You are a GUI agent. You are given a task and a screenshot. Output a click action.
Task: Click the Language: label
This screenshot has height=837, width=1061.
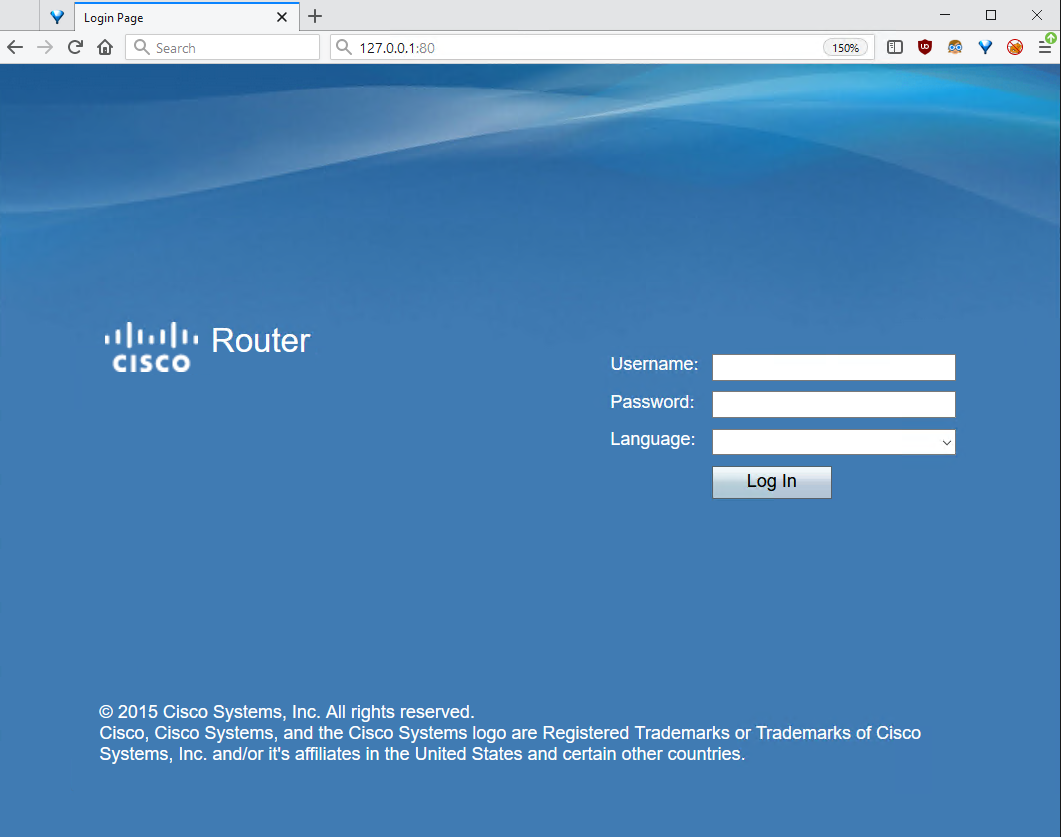[652, 439]
